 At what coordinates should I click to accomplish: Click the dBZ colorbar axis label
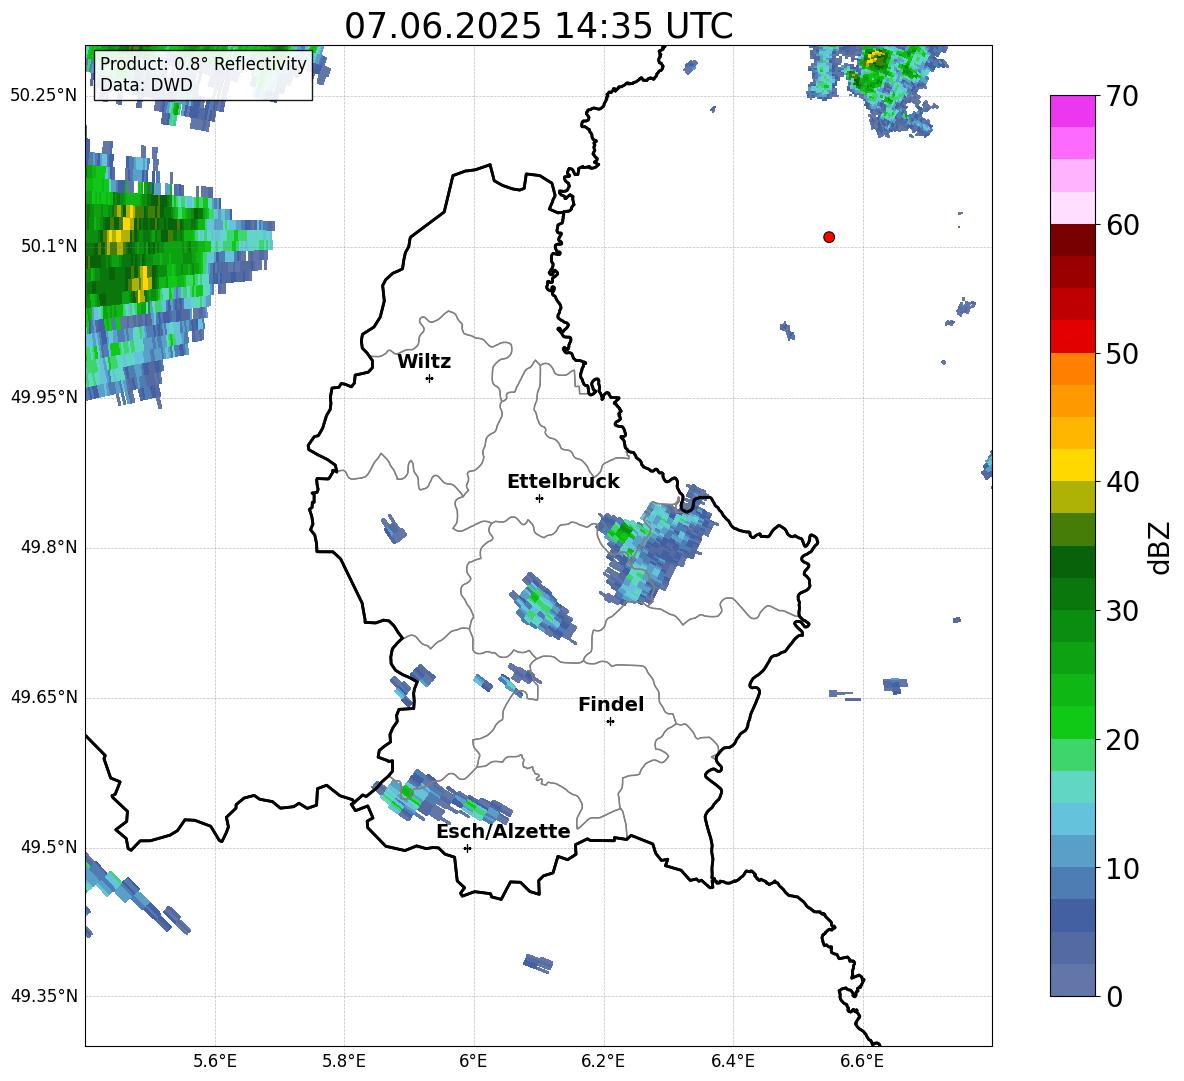pyautogui.click(x=1161, y=547)
